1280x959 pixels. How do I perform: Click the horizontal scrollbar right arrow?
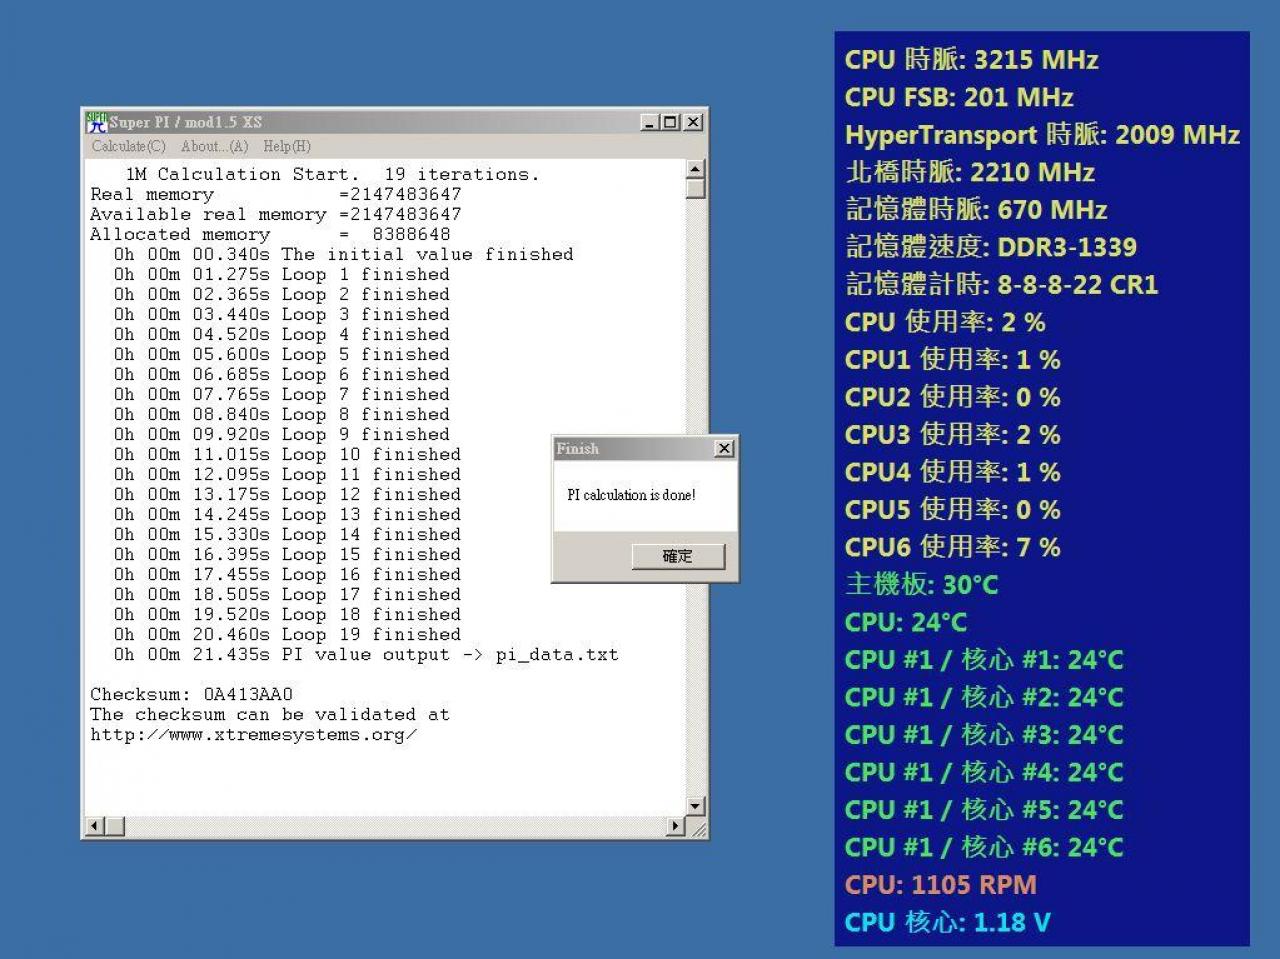click(676, 826)
